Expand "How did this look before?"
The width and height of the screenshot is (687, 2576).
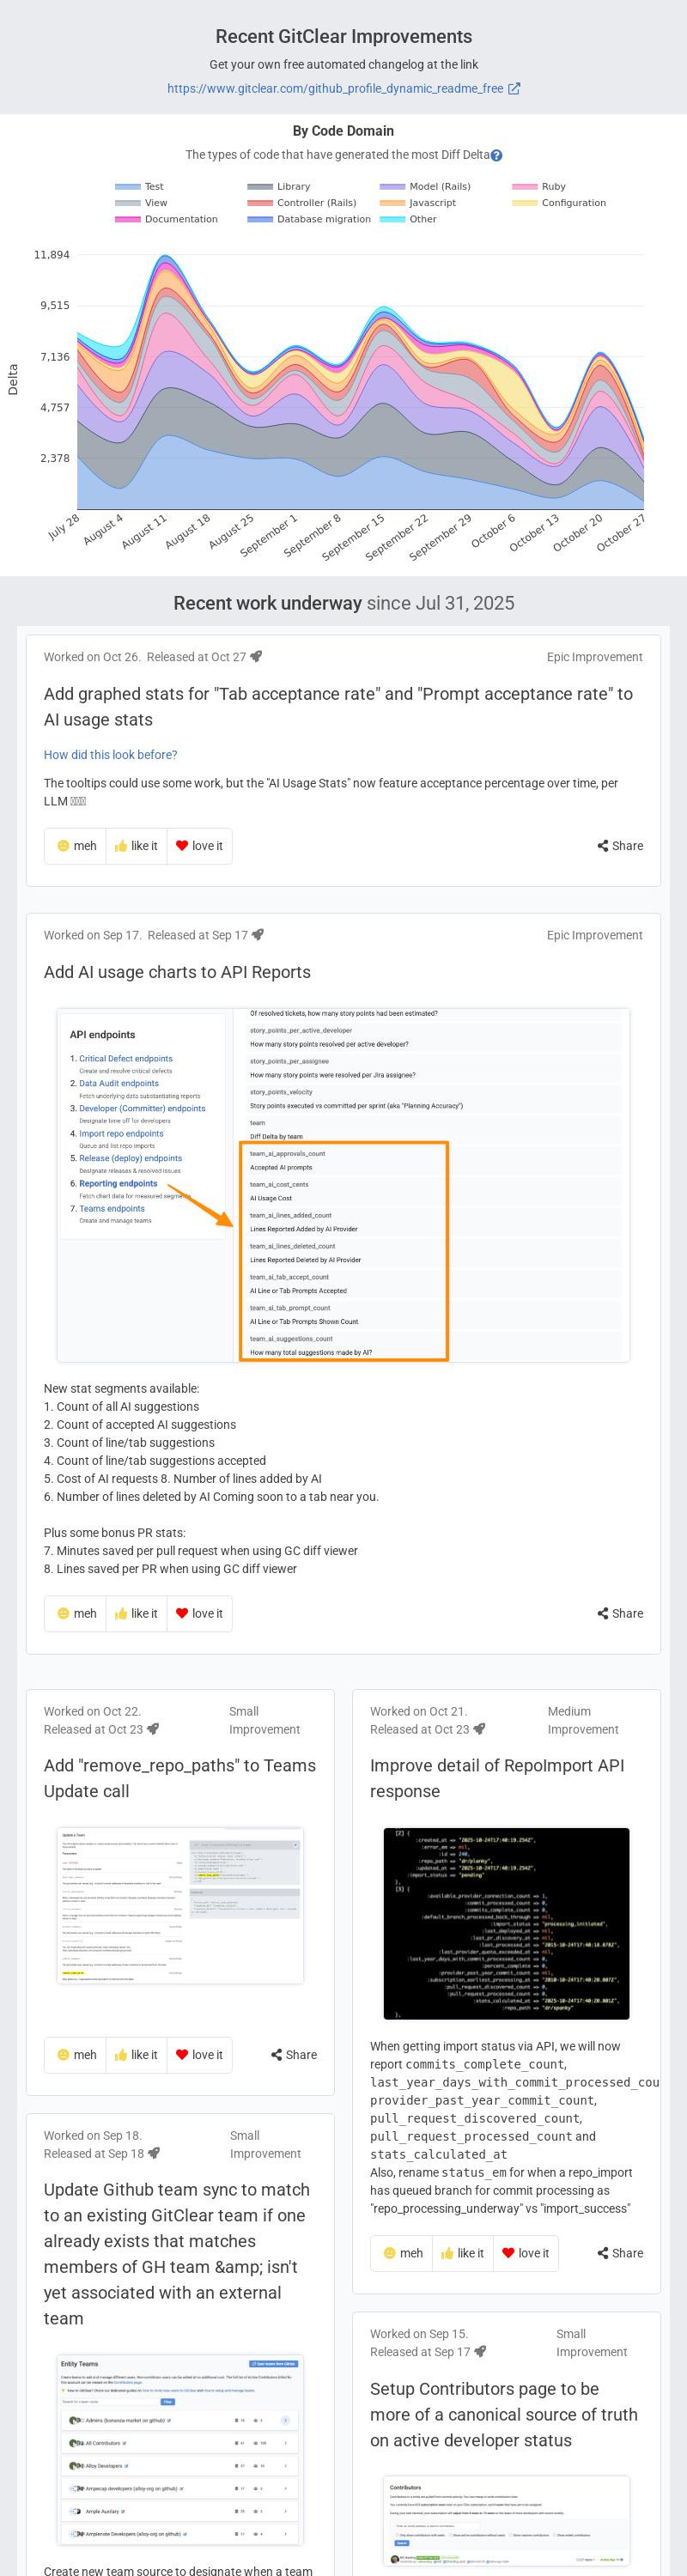click(110, 755)
